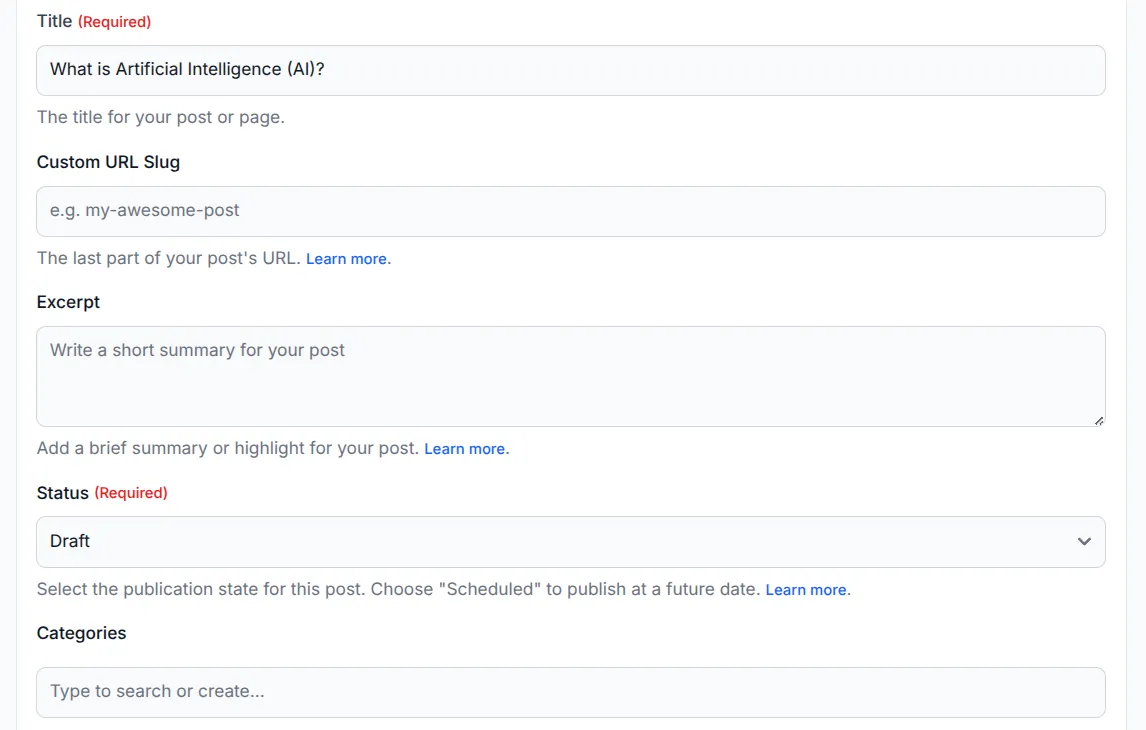Click inside the Excerpt summary textarea
The image size is (1146, 730).
[x=570, y=375]
